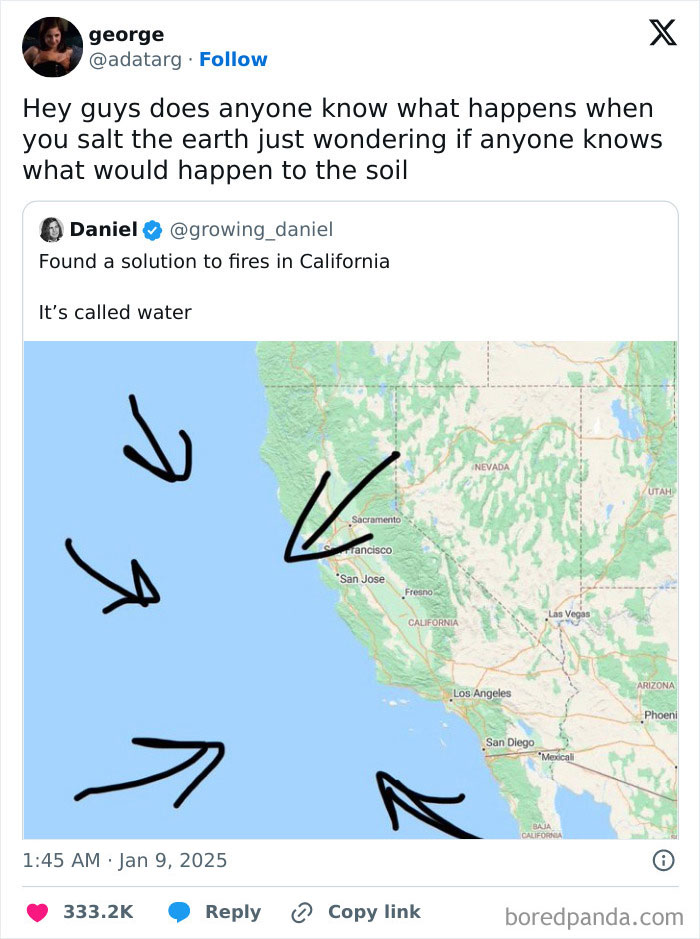This screenshot has width=700, height=939.
Task: Click Daniel's verified blue checkmark badge
Action: tap(150, 228)
